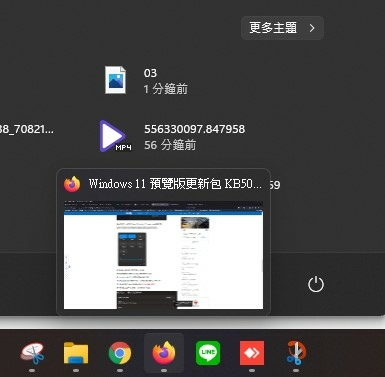Click the 56 分鐘前 timestamp text

pos(170,145)
